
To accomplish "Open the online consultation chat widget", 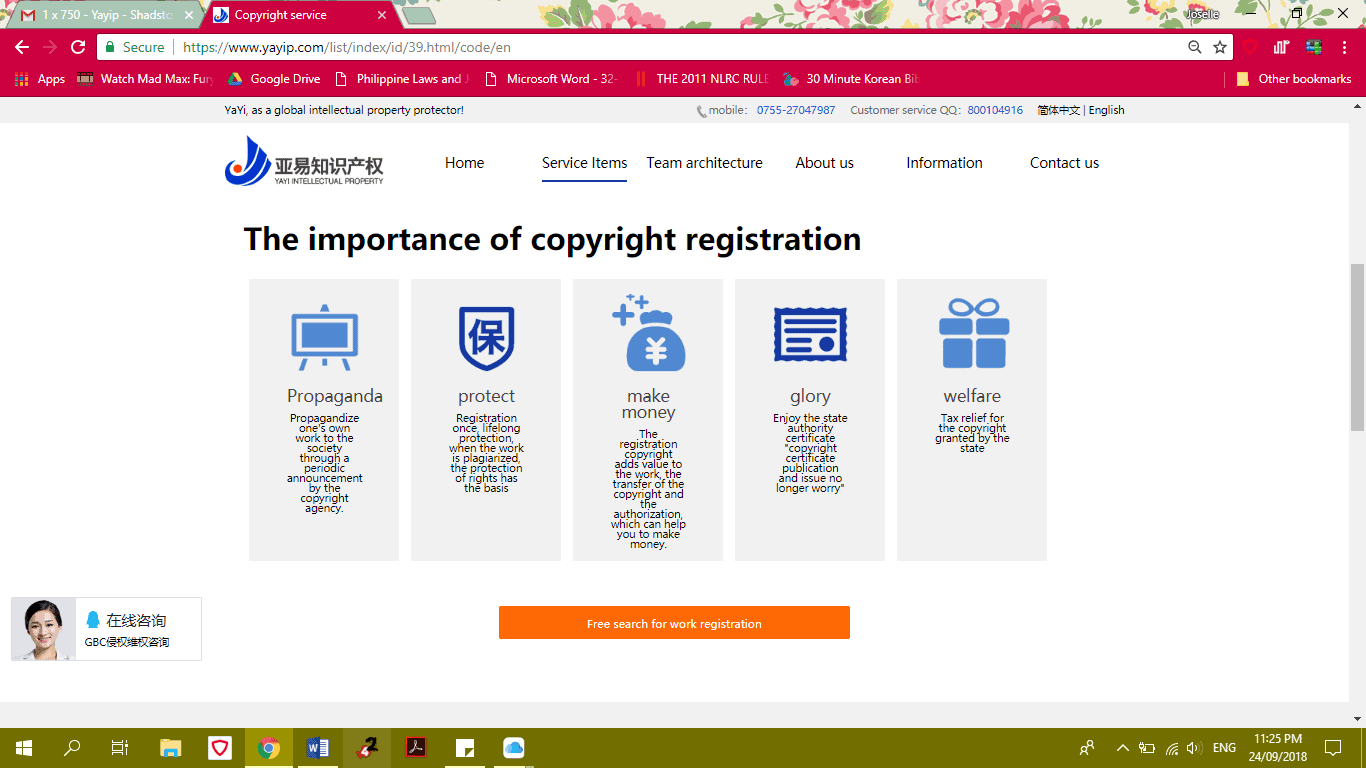I will coord(107,629).
